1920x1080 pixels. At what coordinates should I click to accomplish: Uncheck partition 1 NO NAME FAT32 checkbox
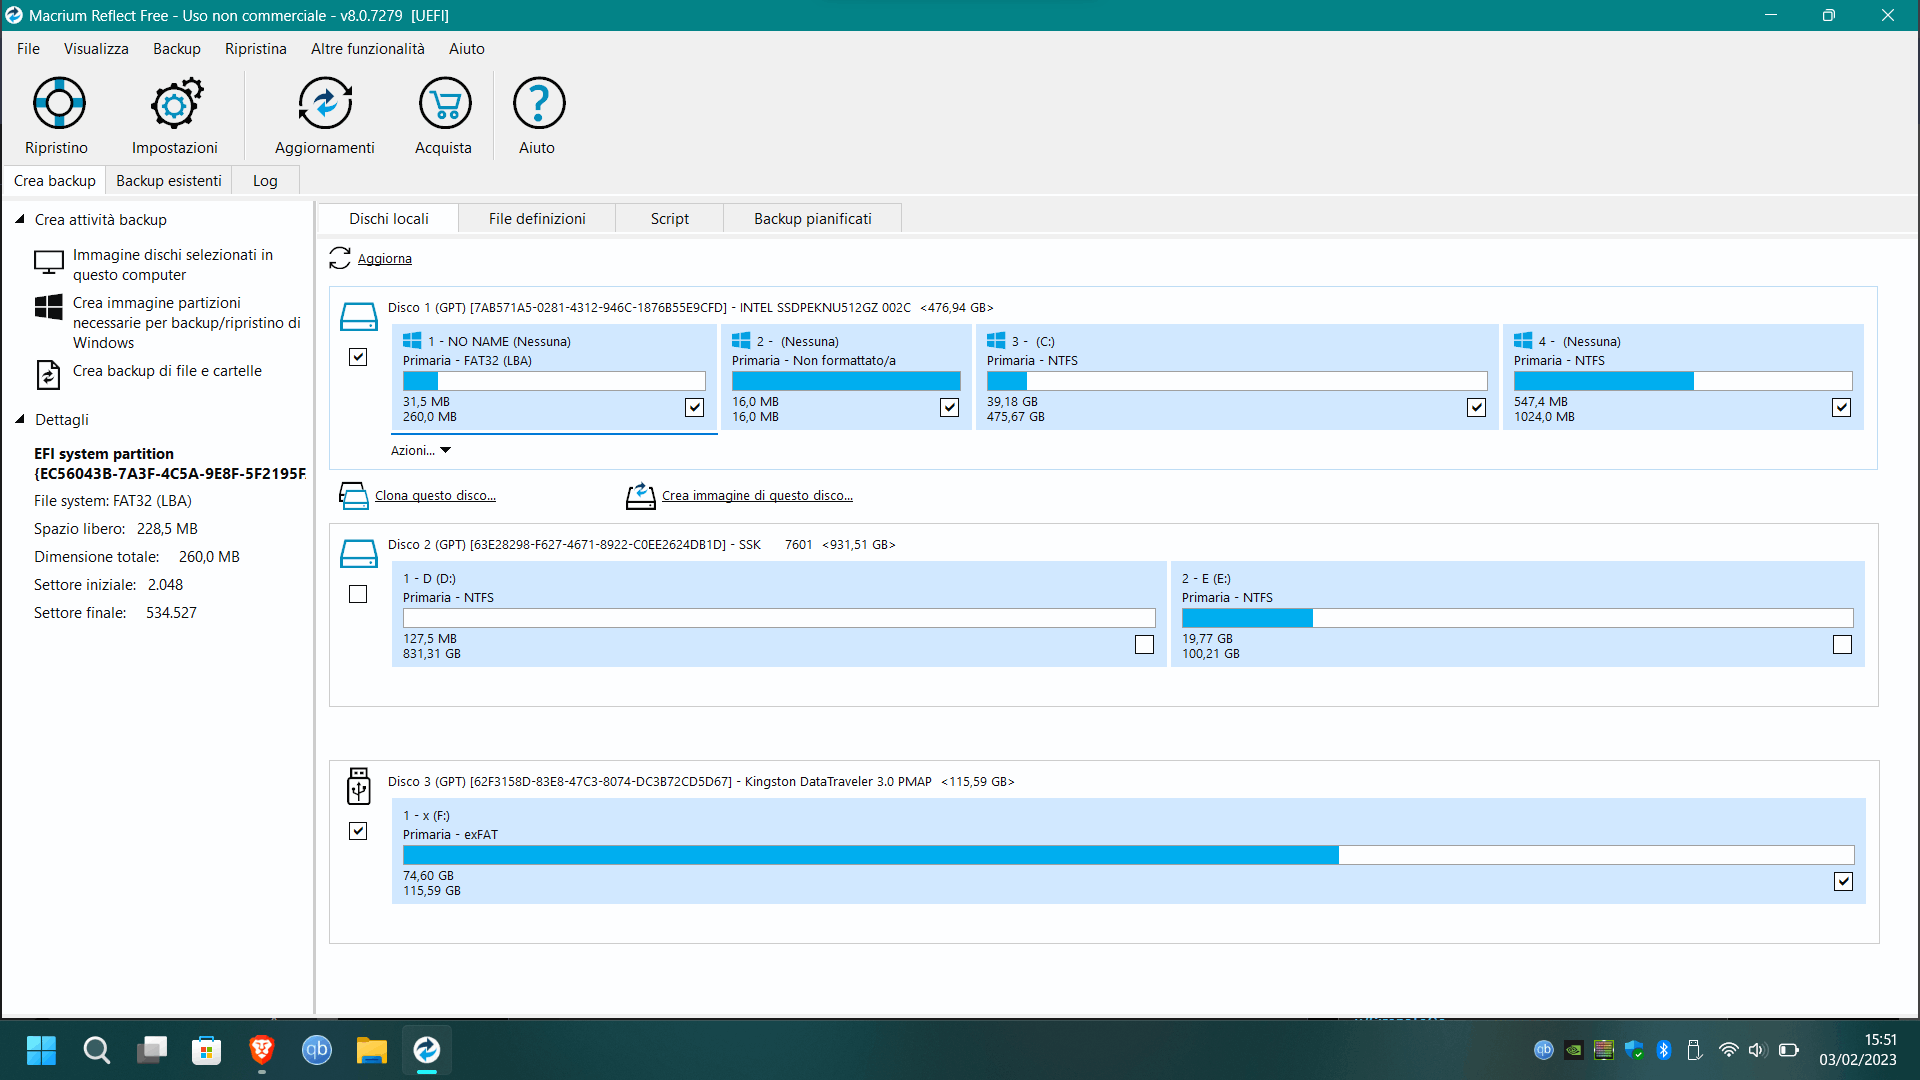tap(694, 407)
